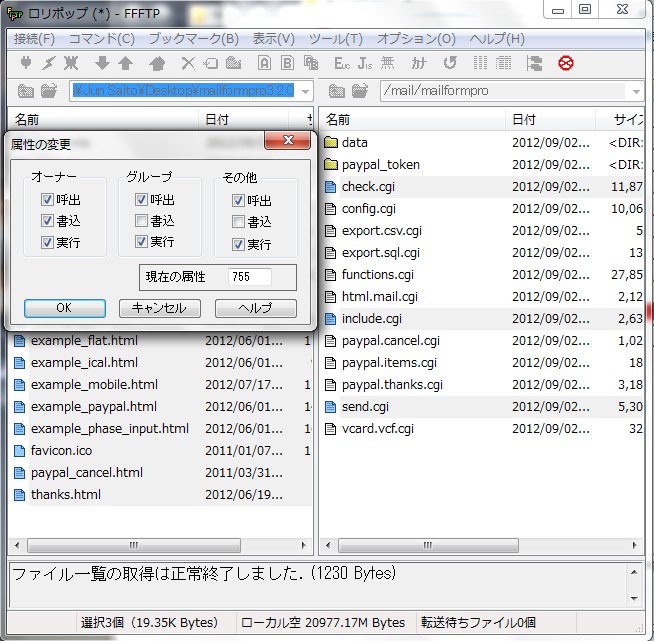The image size is (654, 641).
Task: Click the Make Folder toolbar icon
Action: coord(233,63)
